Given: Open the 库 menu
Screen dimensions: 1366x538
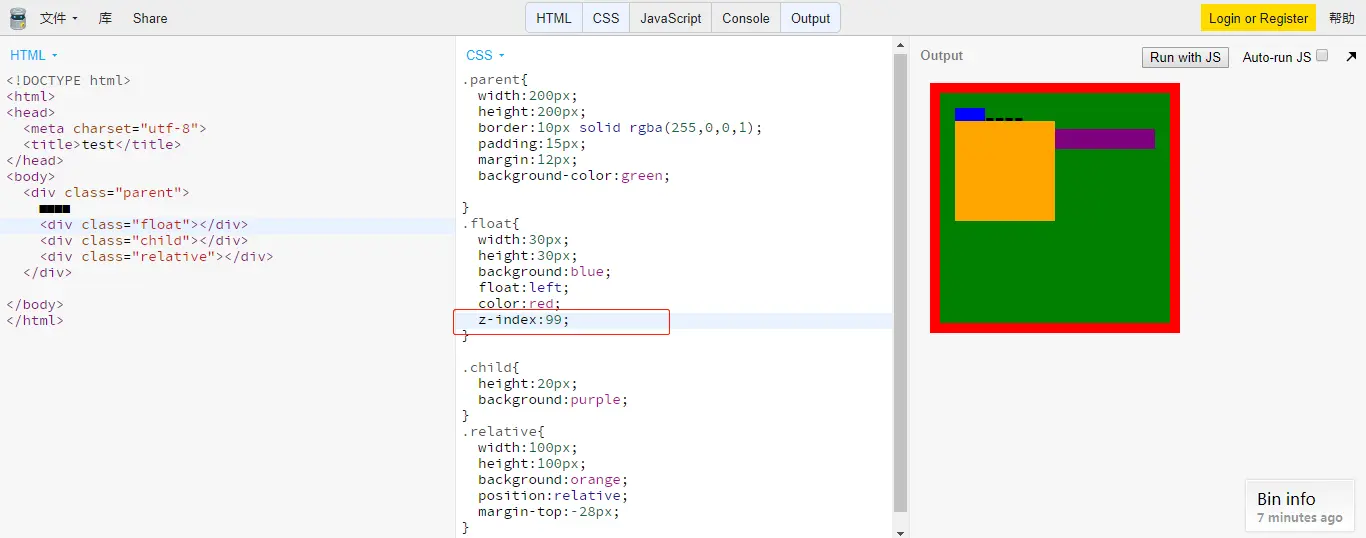Looking at the screenshot, I should tap(106, 18).
